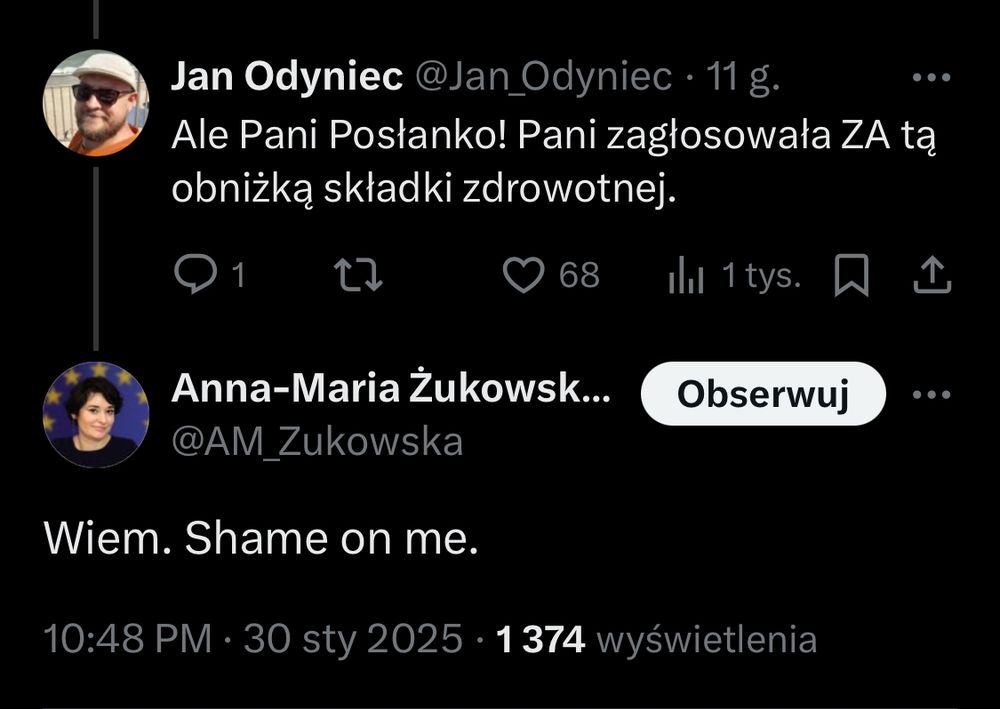Bookmark Jan Odyniec's tweet

pos(851,276)
